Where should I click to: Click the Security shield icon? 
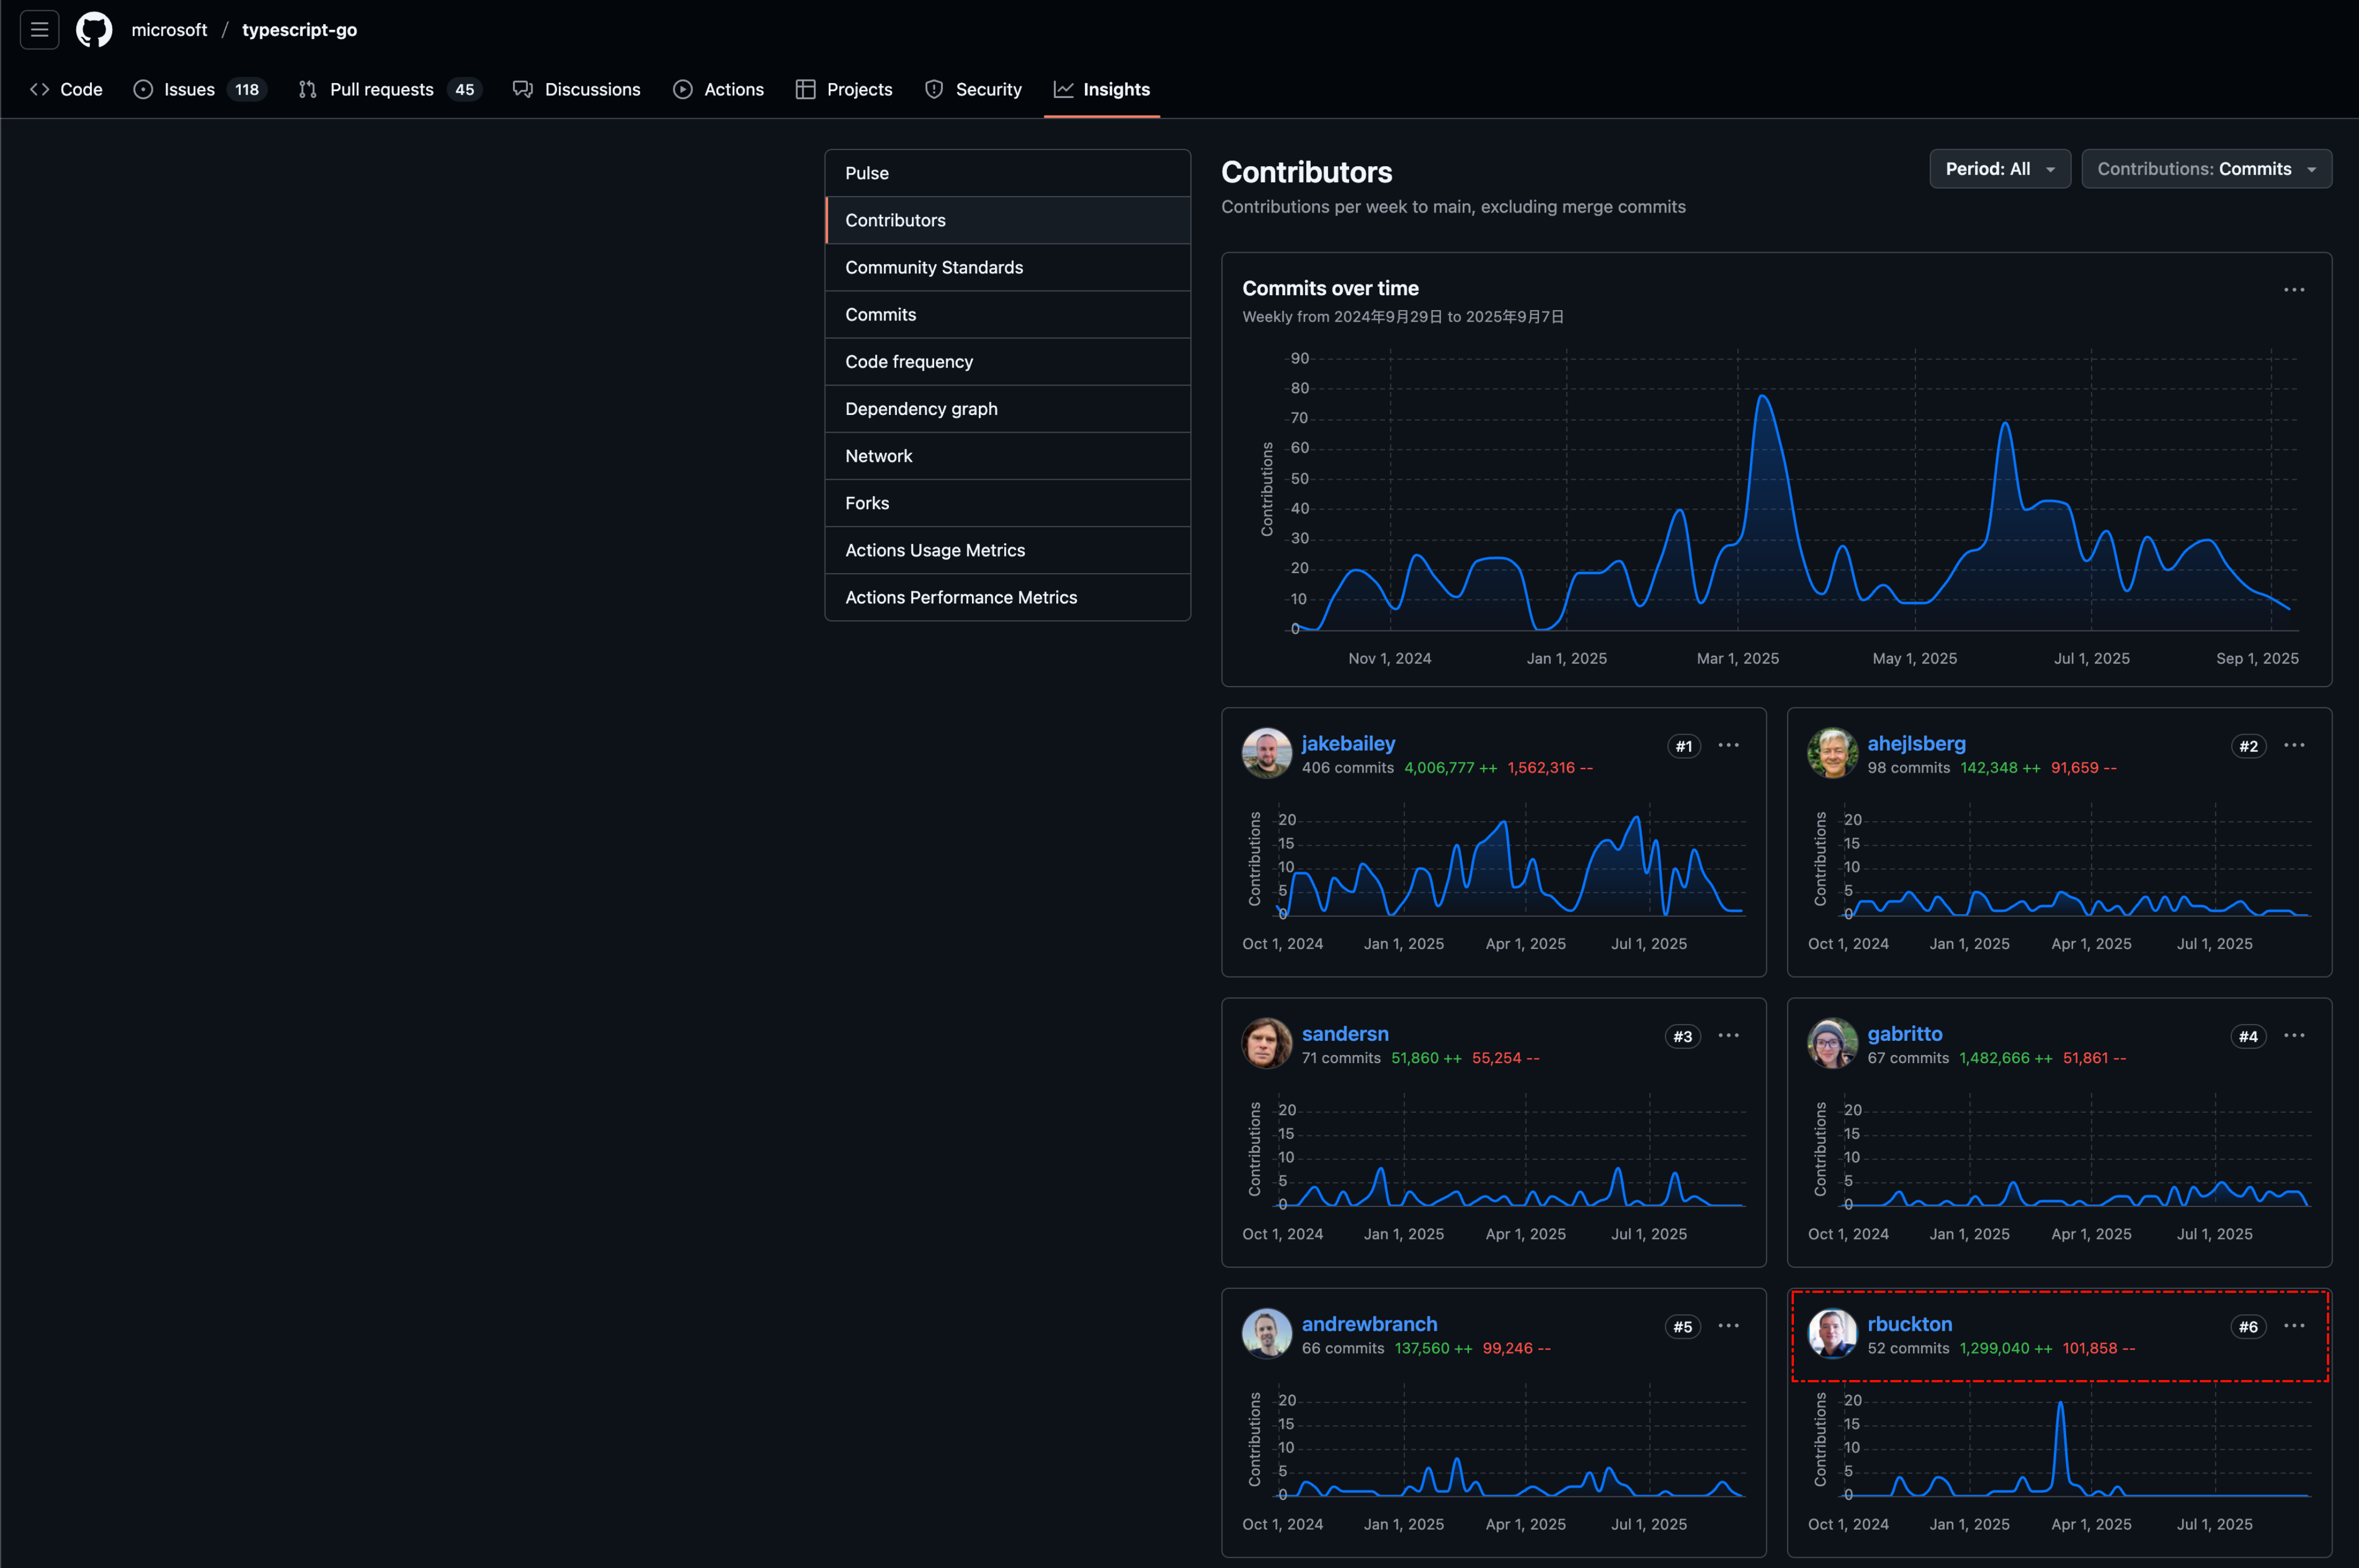pyautogui.click(x=934, y=89)
